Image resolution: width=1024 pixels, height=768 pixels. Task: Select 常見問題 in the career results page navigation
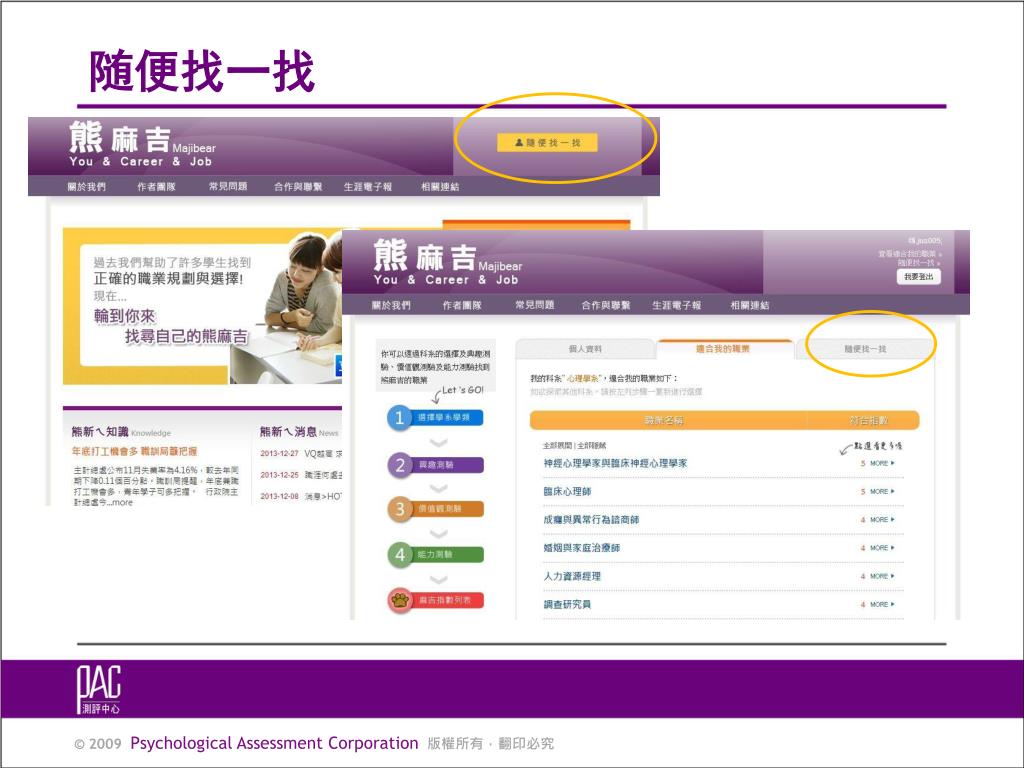535,305
